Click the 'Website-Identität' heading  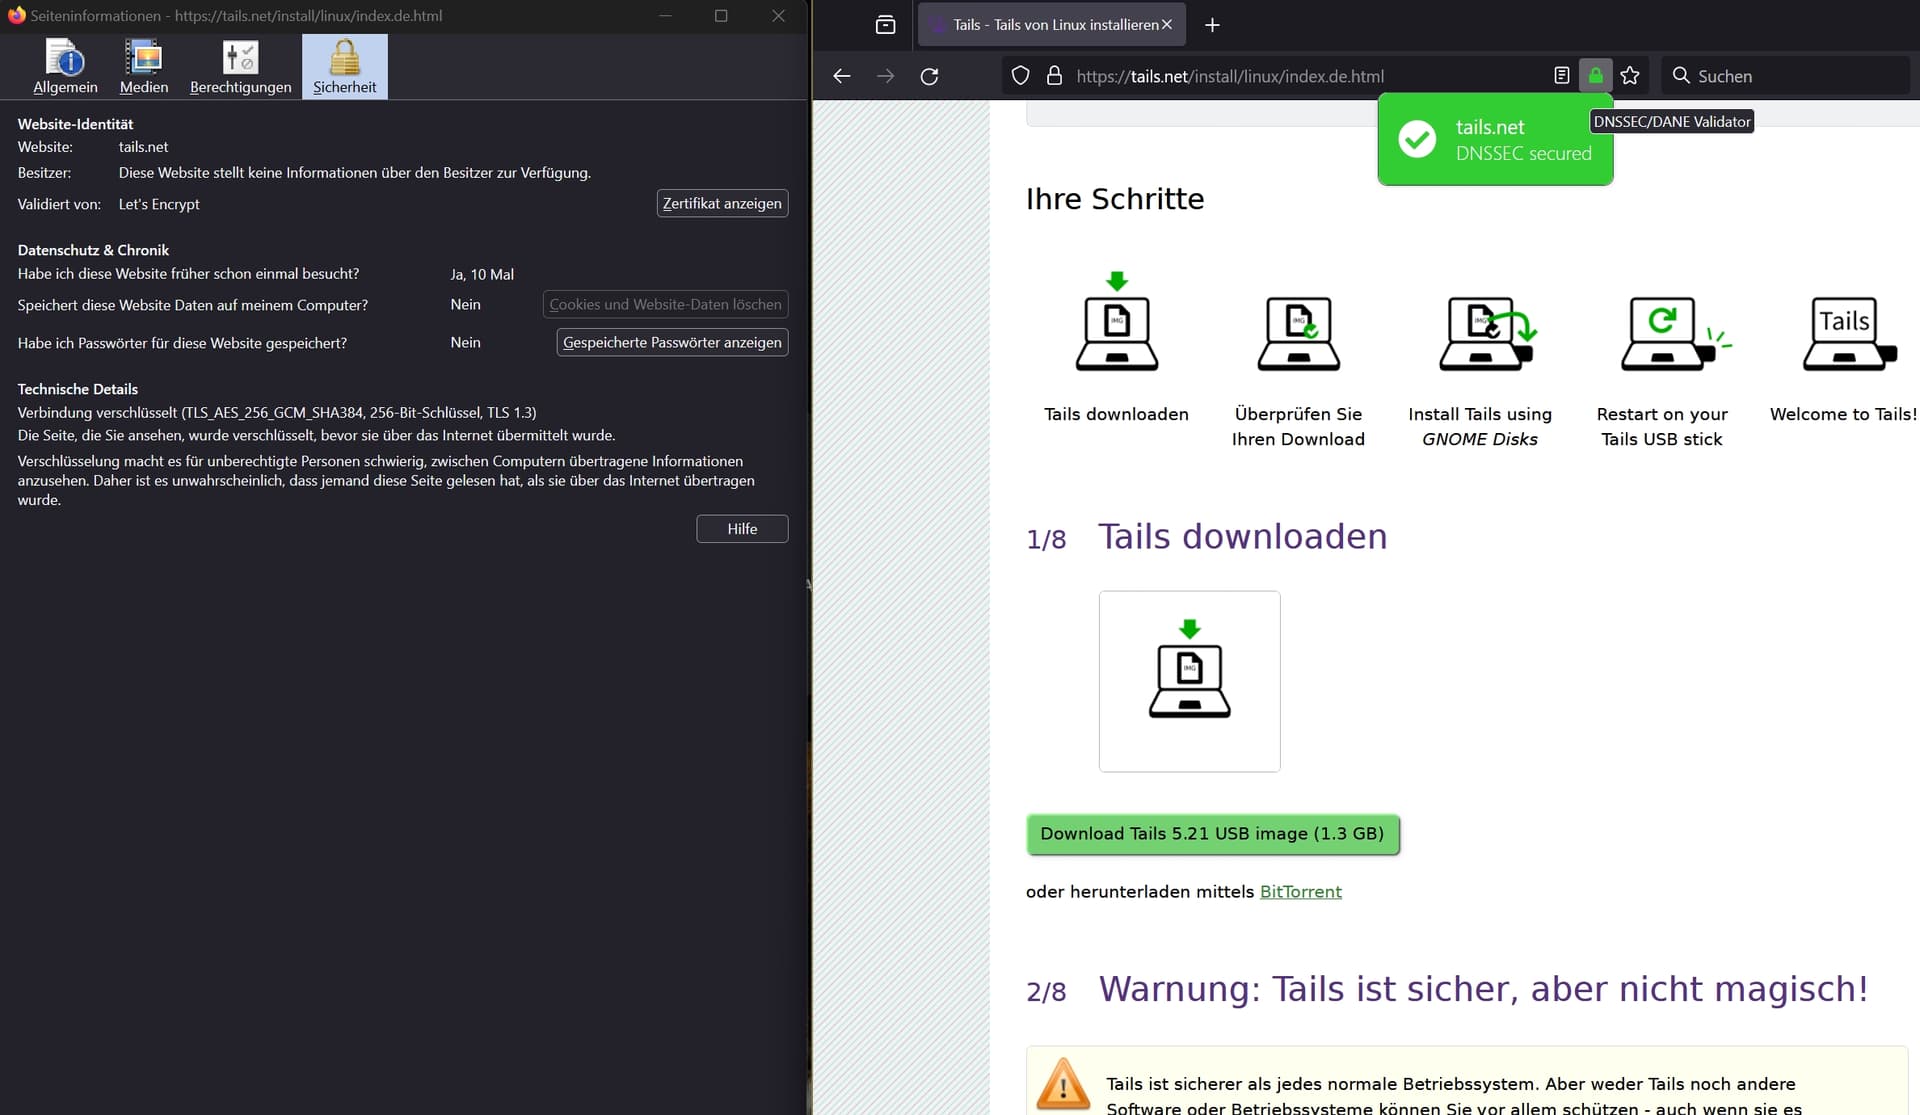(x=75, y=124)
